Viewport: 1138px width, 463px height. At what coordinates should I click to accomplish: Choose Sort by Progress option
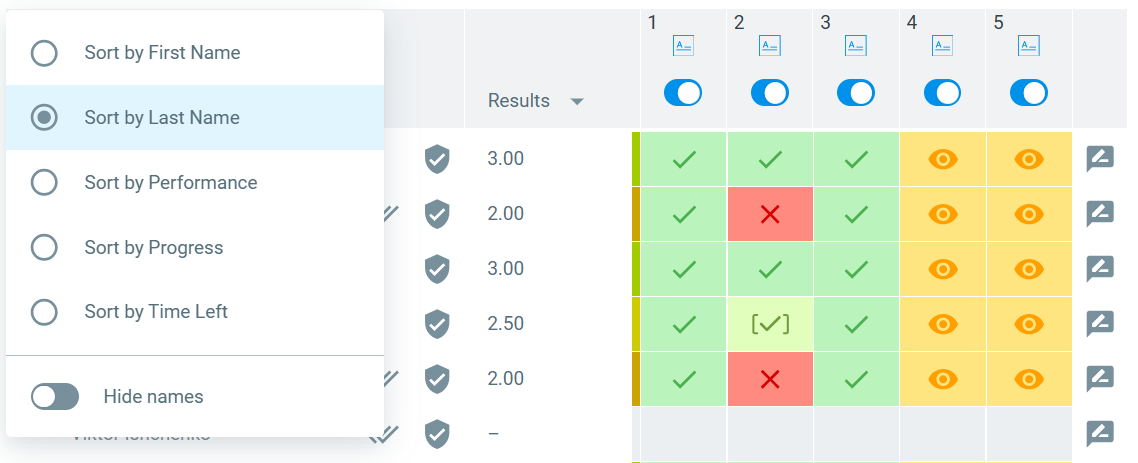[153, 248]
